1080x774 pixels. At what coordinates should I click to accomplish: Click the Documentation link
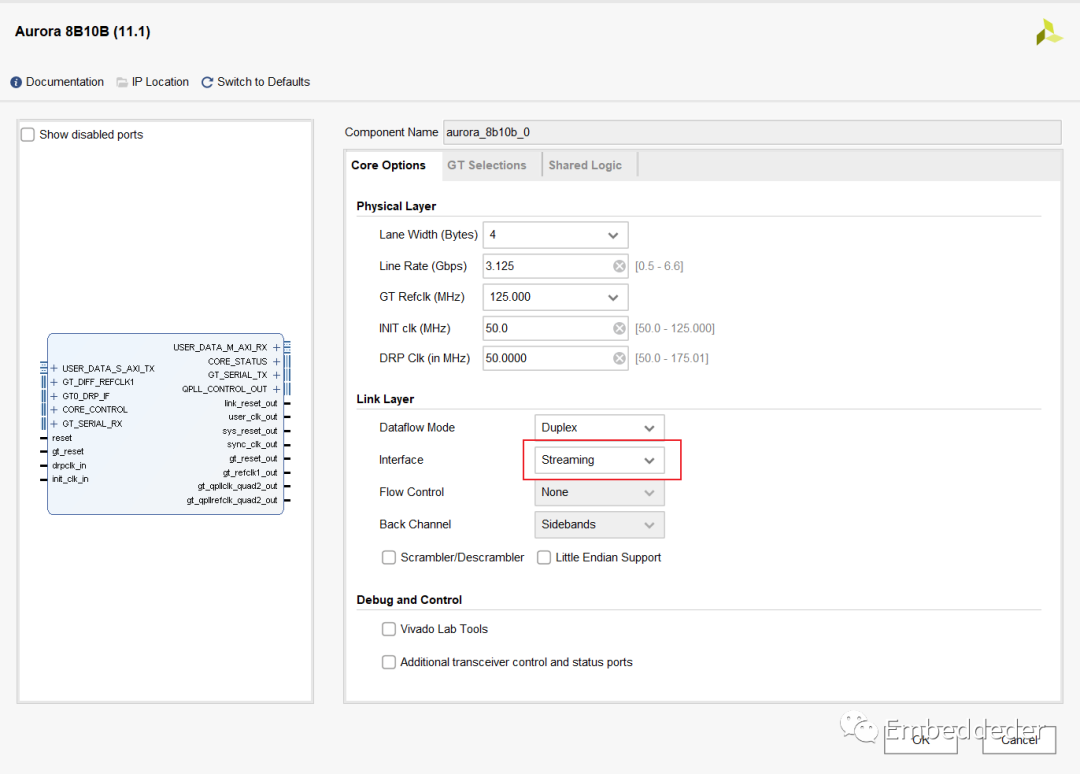(x=65, y=82)
